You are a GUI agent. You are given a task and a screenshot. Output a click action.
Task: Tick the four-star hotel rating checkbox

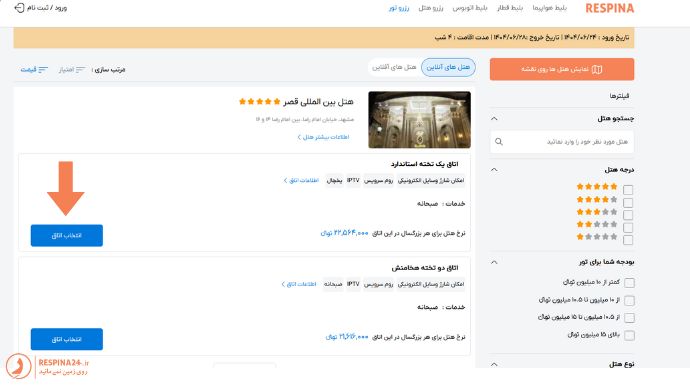click(628, 202)
